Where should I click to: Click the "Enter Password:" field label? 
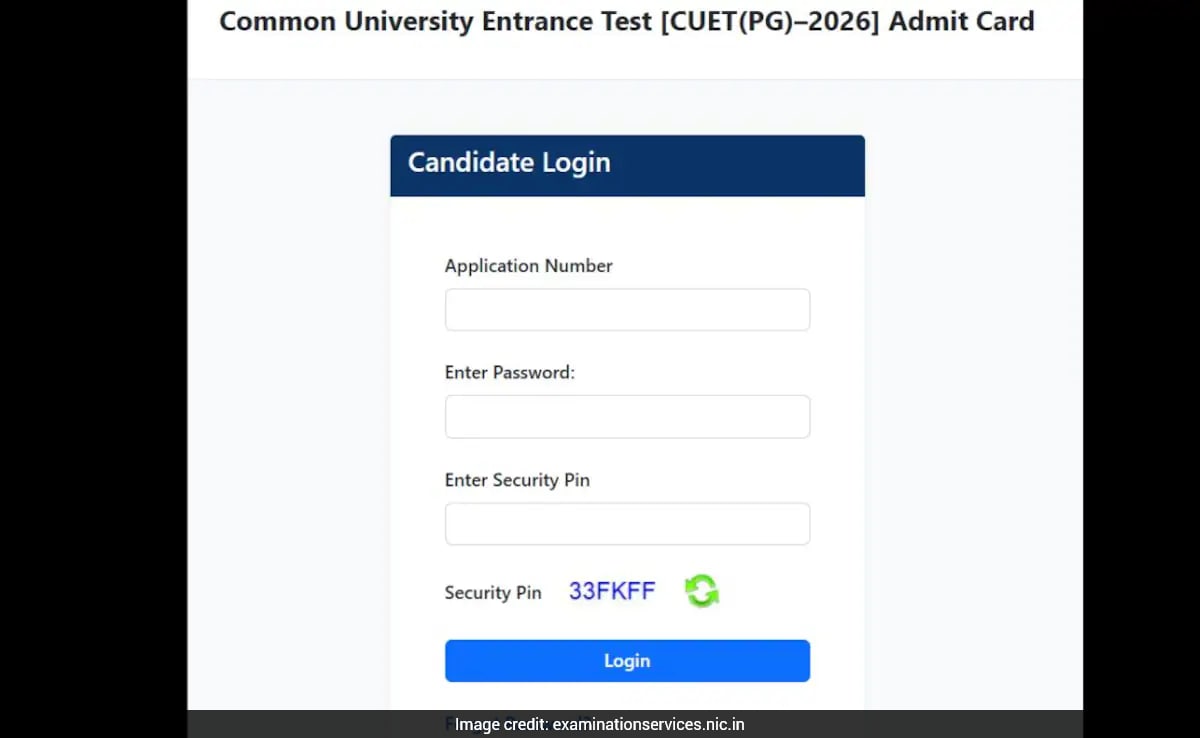pyautogui.click(x=509, y=373)
